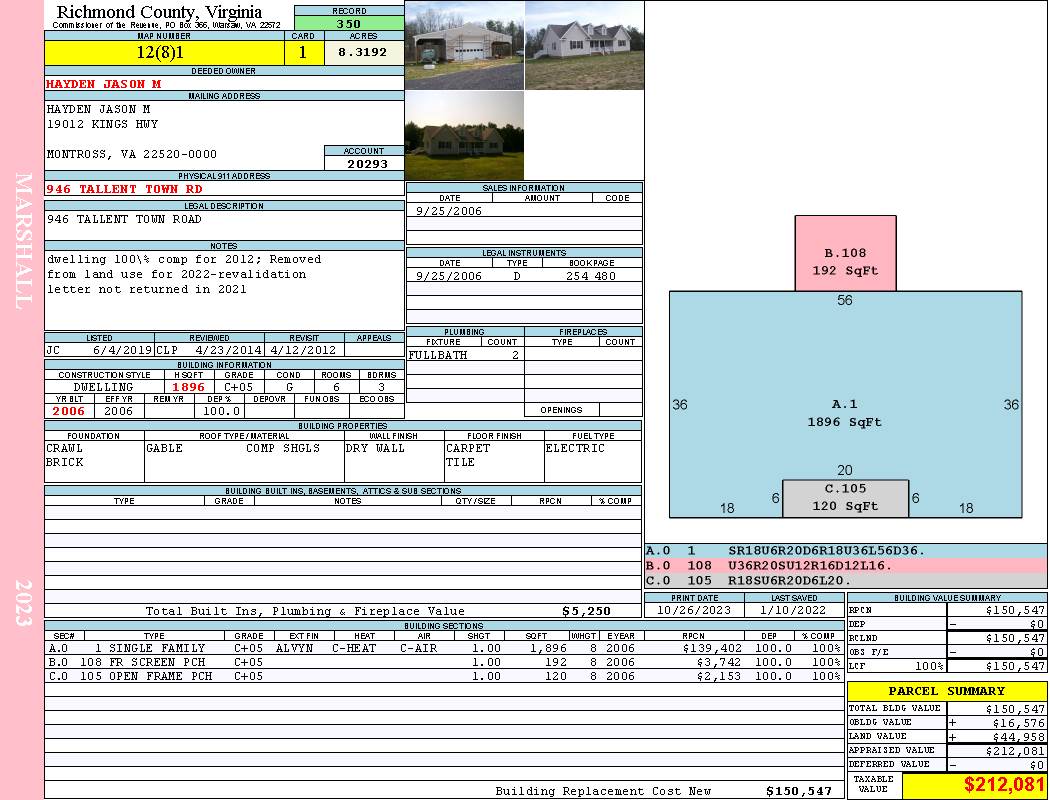The image size is (1050, 800).
Task: Click inside the Notes text box
Action: [223, 290]
